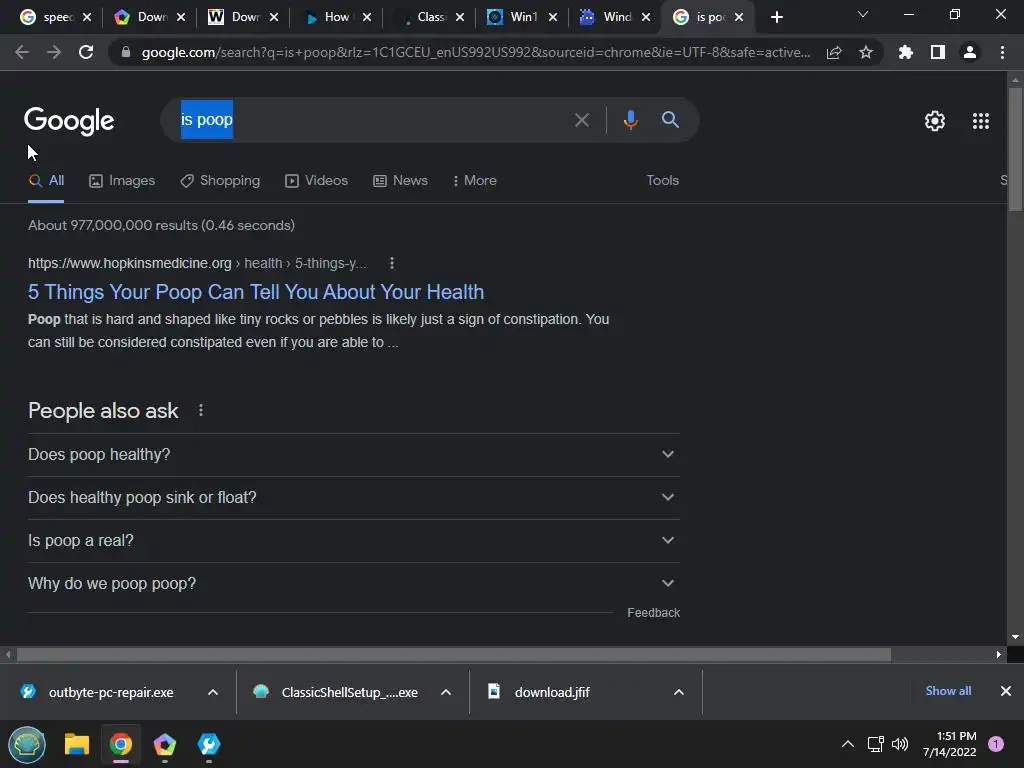This screenshot has height=768, width=1024.
Task: Open the Extensions puzzle icon
Action: (x=906, y=52)
